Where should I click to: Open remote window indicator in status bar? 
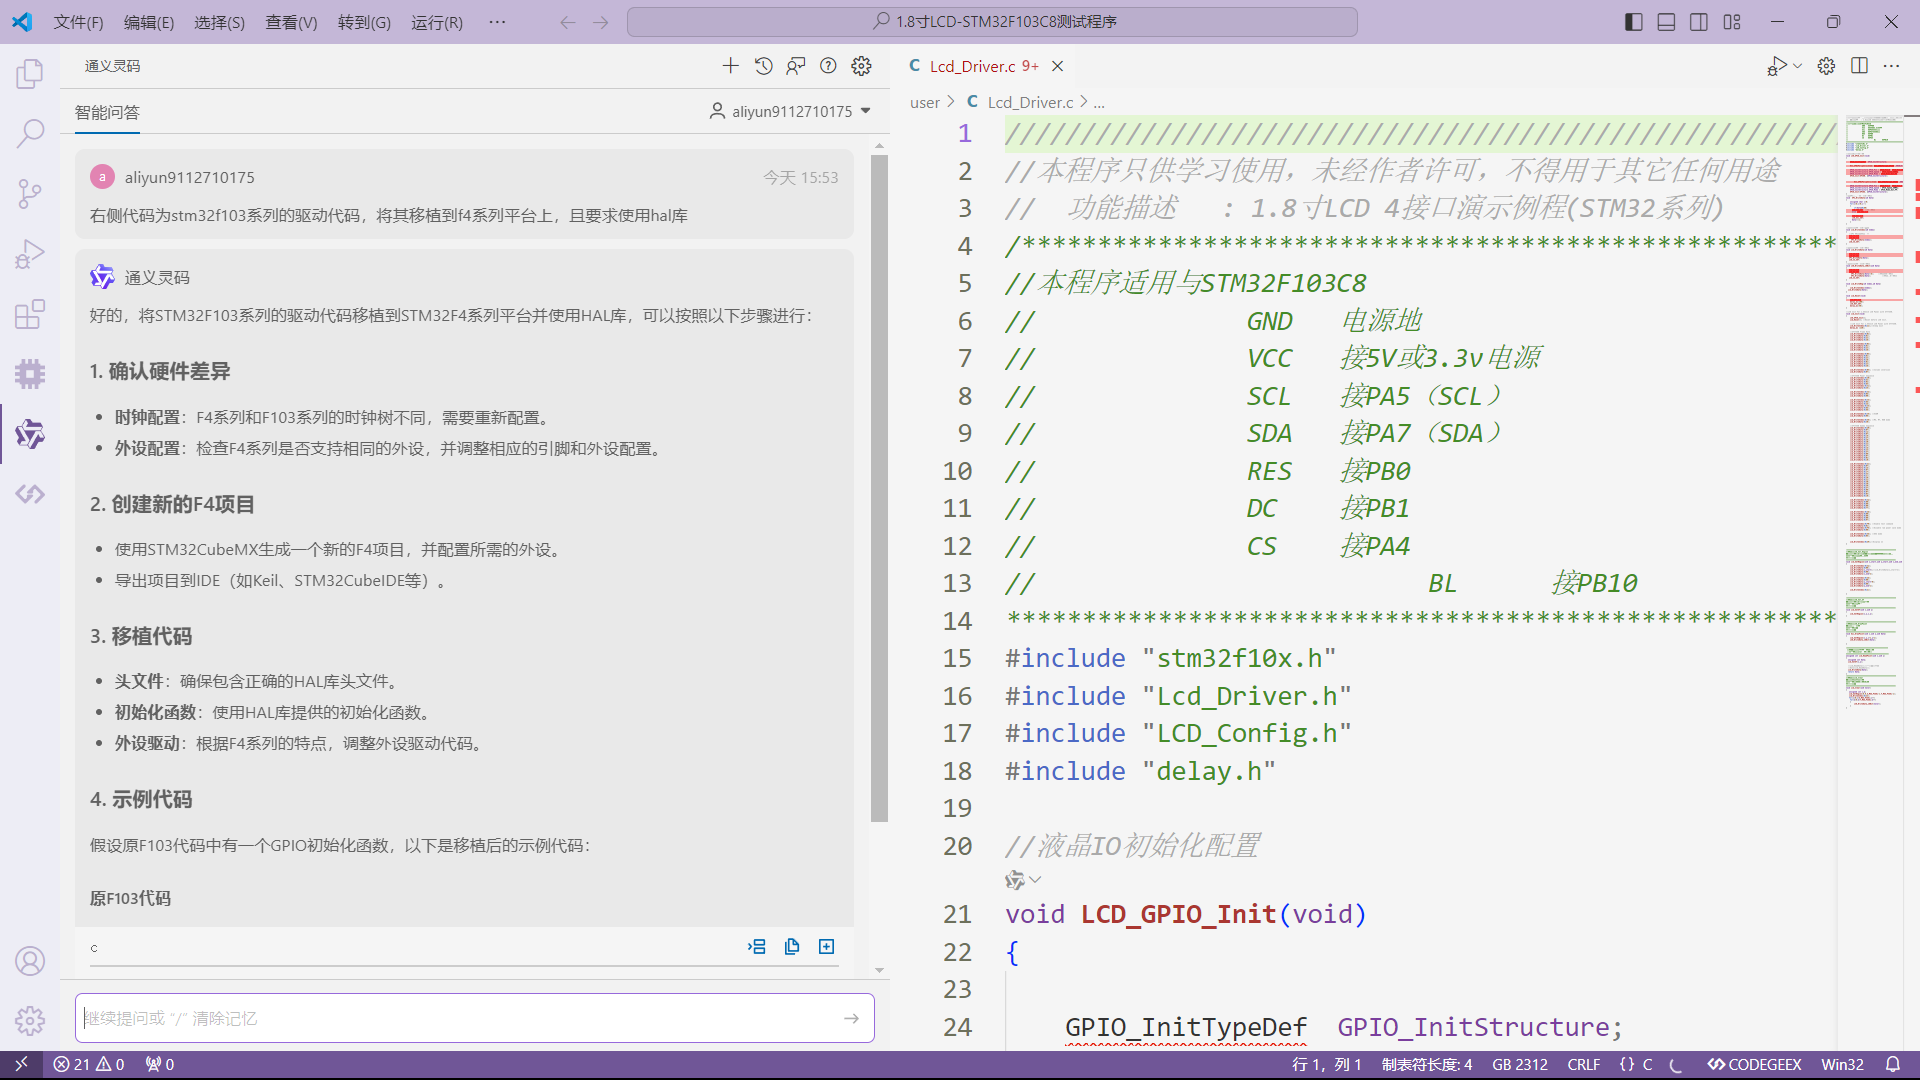point(21,1064)
